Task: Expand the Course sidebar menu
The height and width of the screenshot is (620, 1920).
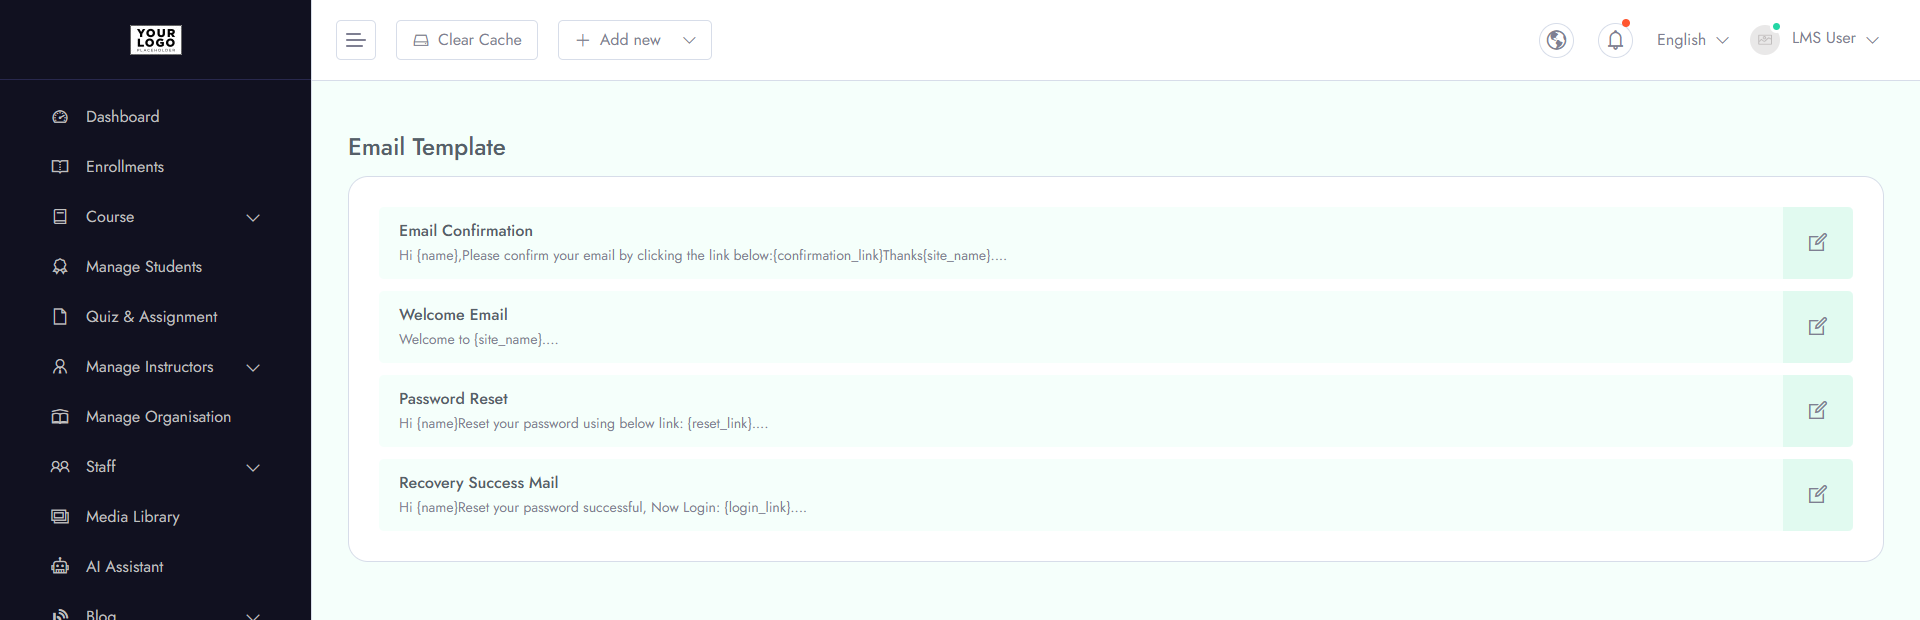Action: [155, 217]
